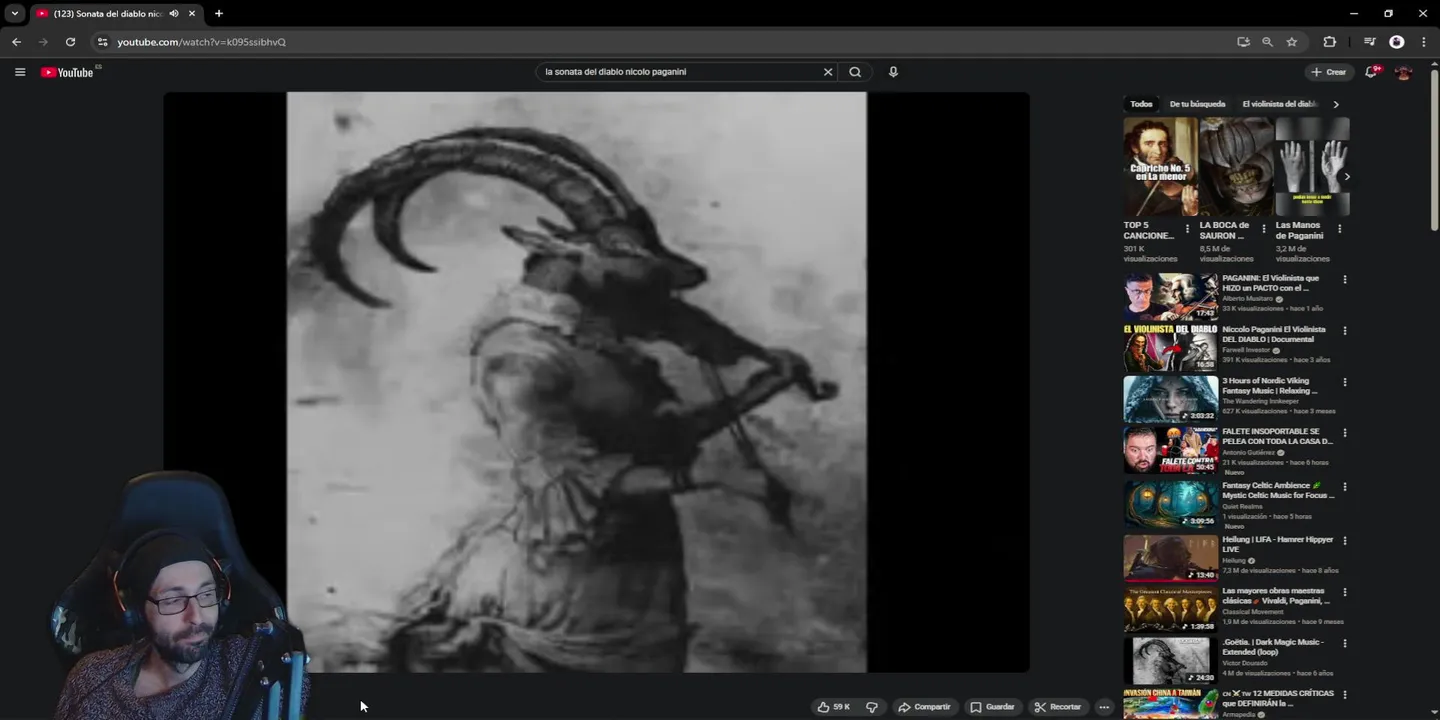Run search with the magnifier button
Screen dimensions: 1440x720
tap(855, 72)
